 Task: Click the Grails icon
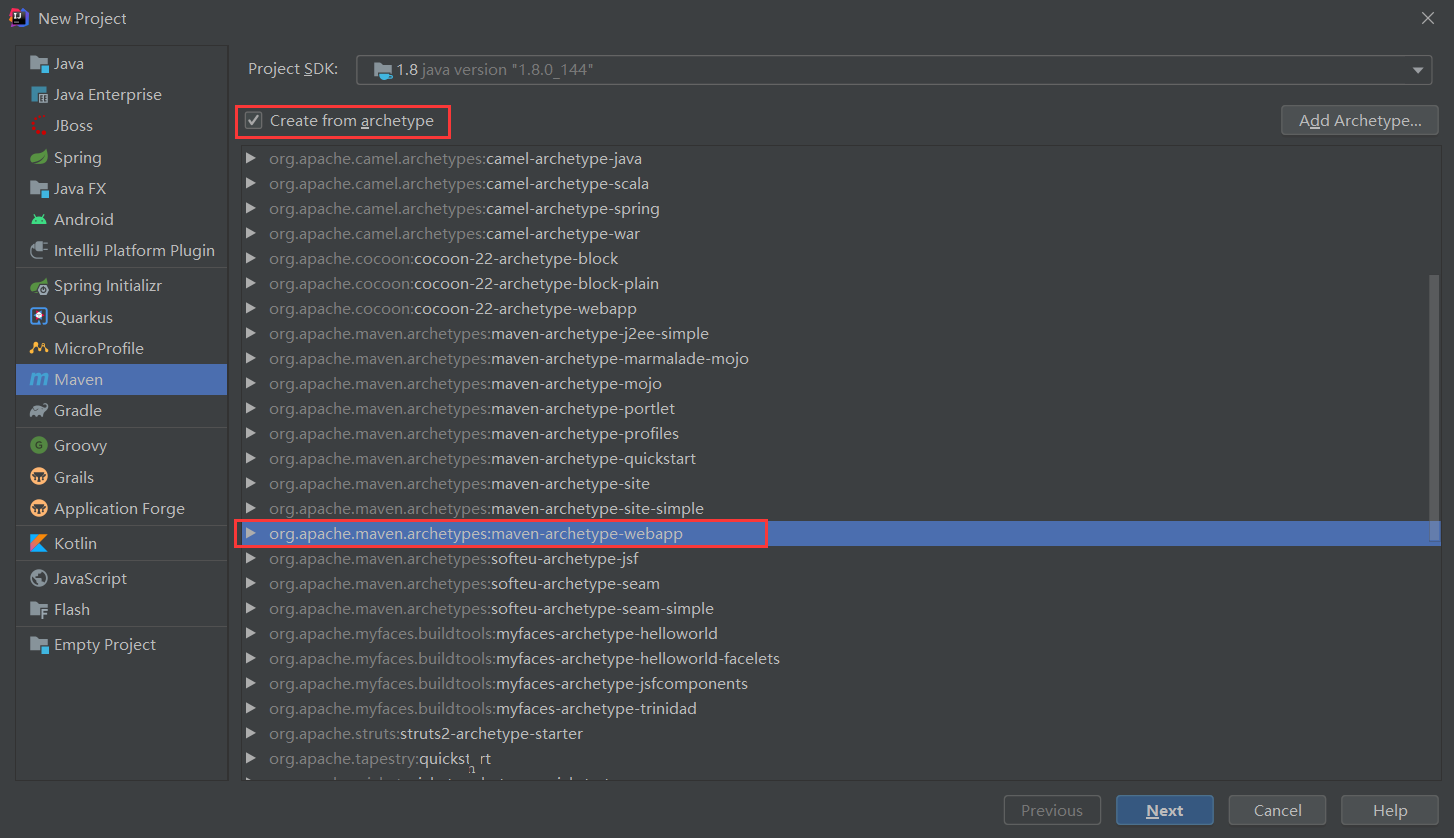[x=39, y=477]
